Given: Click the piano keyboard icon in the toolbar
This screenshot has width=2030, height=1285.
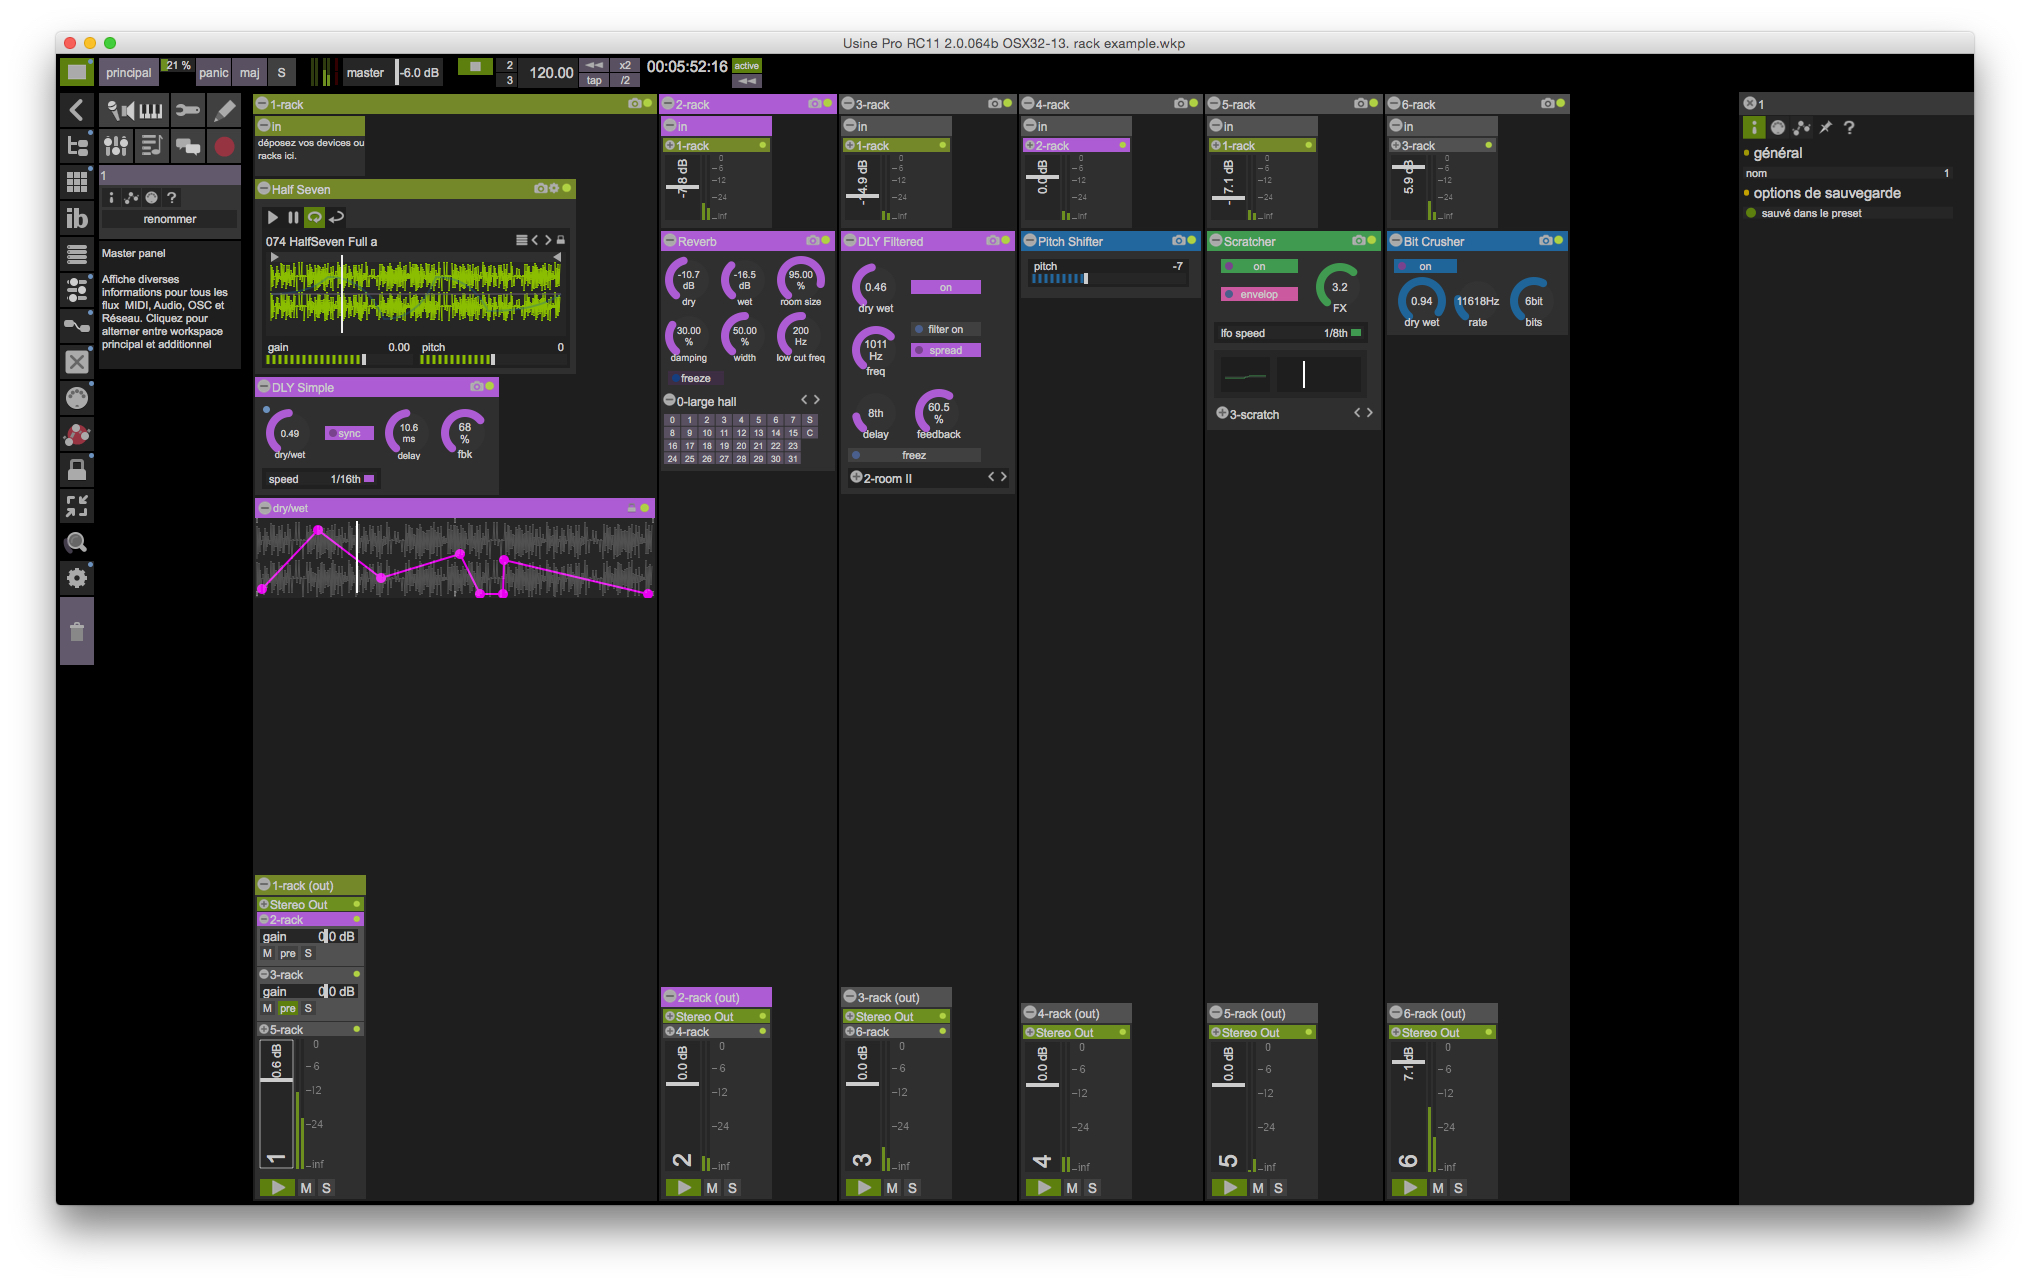Looking at the screenshot, I should [x=150, y=110].
